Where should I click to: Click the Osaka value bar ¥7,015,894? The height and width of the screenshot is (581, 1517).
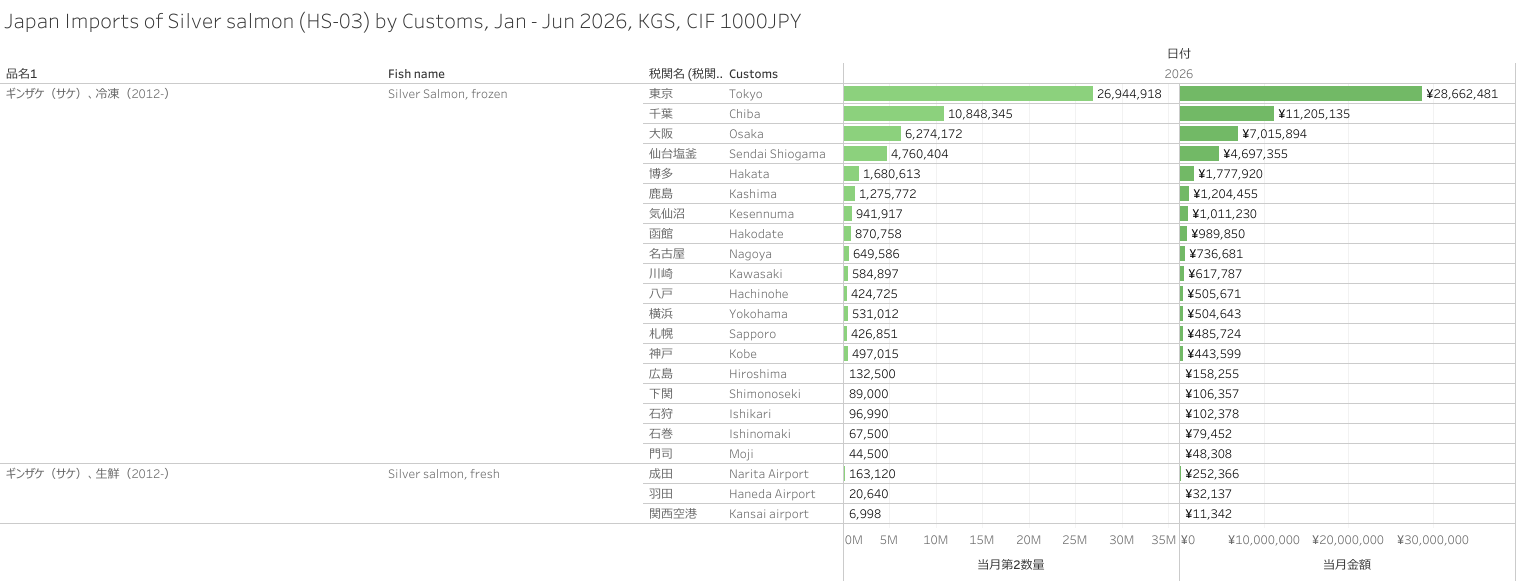point(1209,134)
